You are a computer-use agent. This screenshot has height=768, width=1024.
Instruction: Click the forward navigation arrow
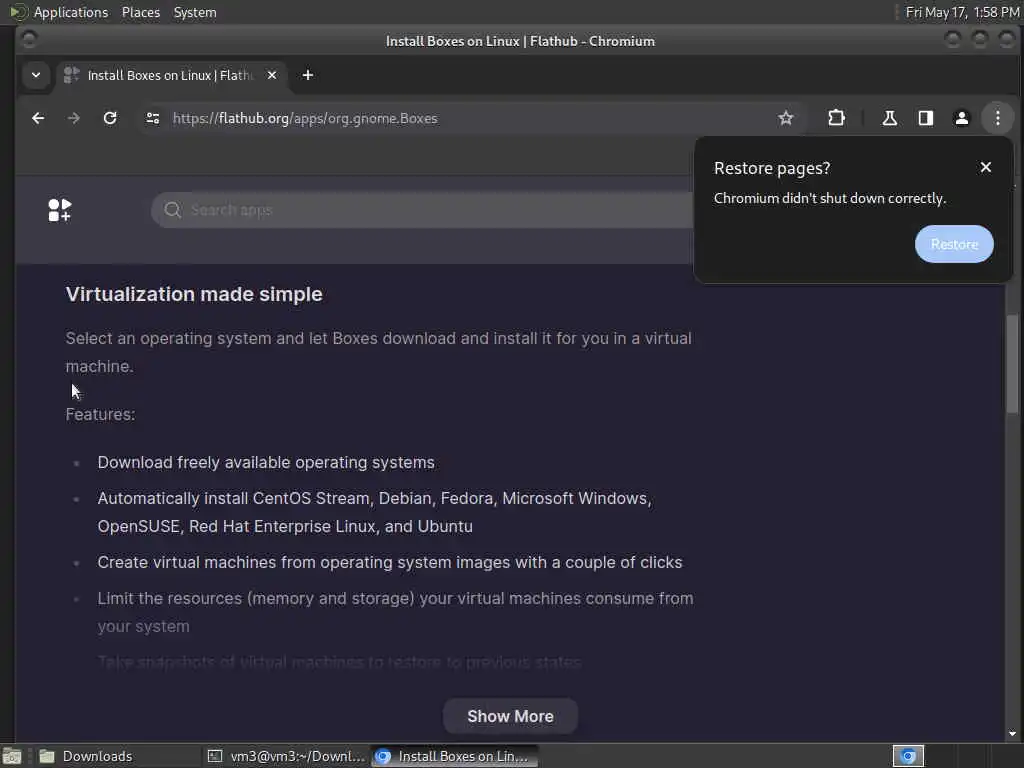click(x=74, y=118)
